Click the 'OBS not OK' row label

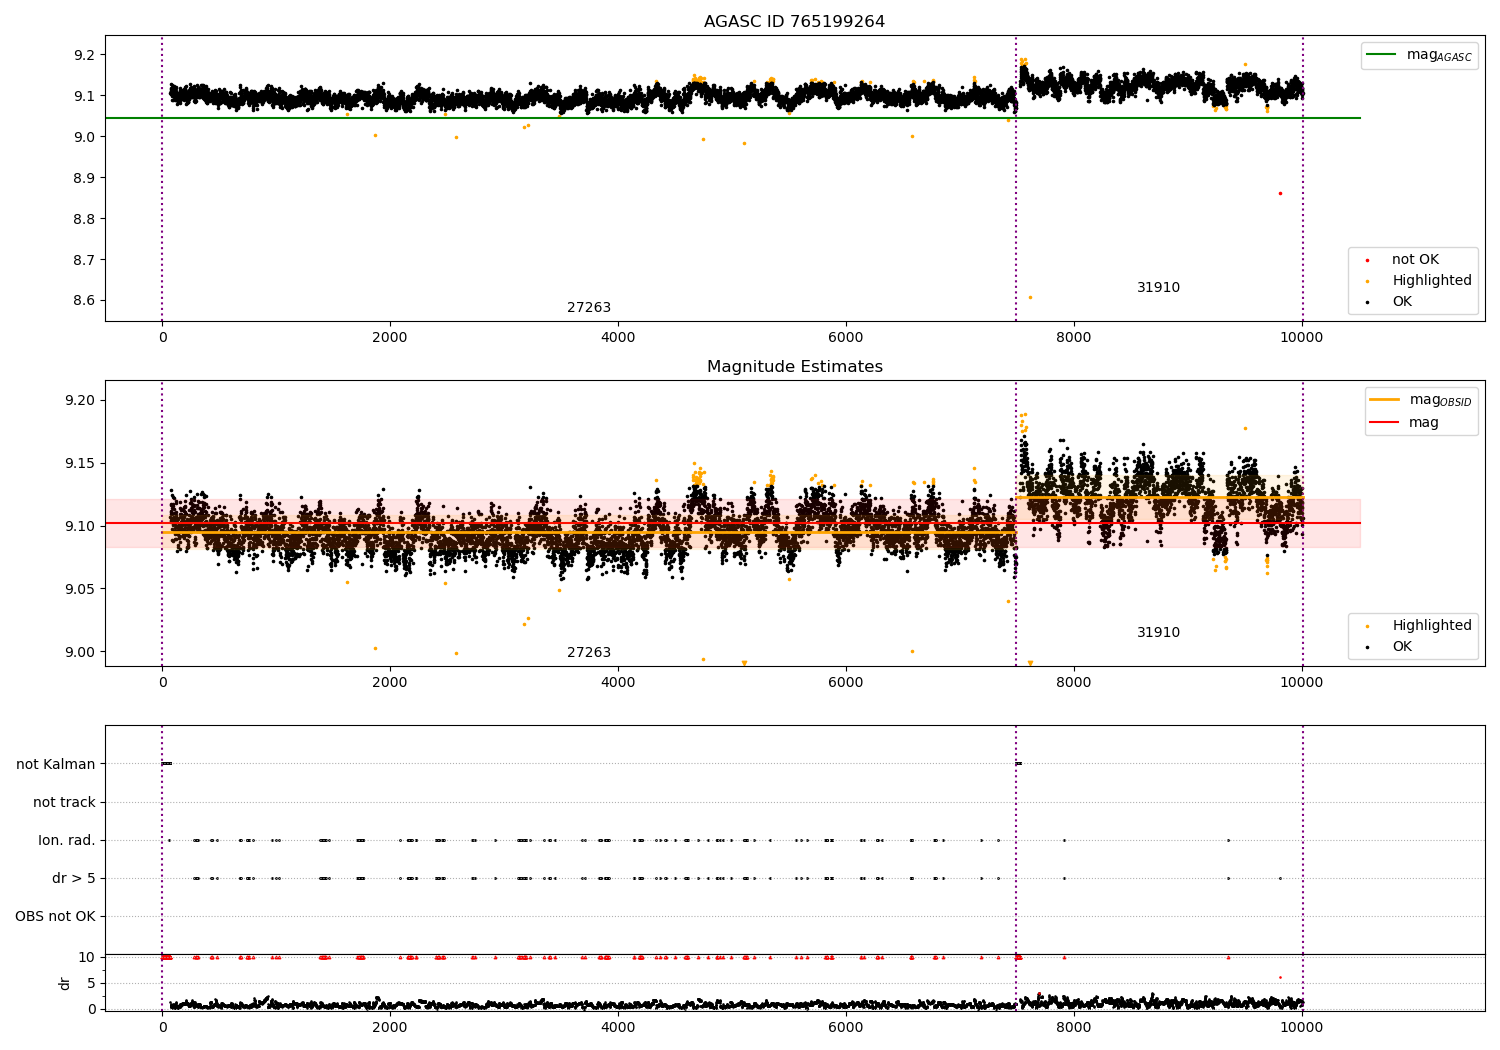click(x=55, y=917)
